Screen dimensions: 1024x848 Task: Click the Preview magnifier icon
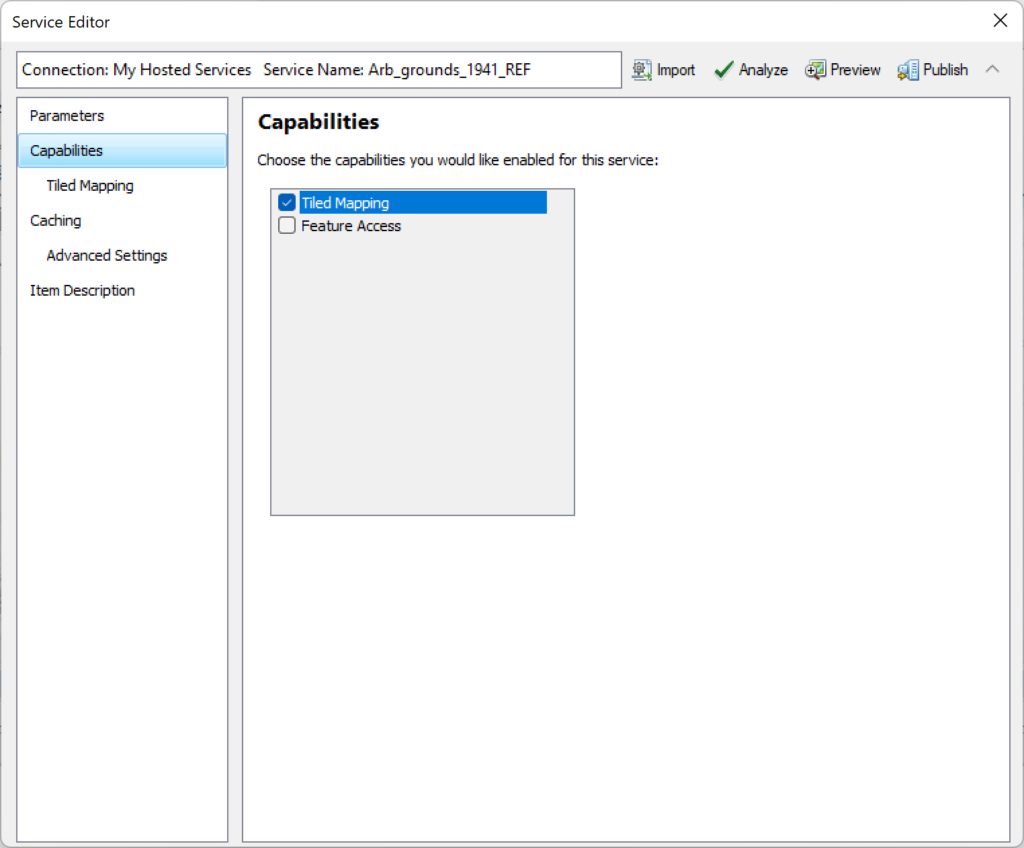pyautogui.click(x=816, y=70)
